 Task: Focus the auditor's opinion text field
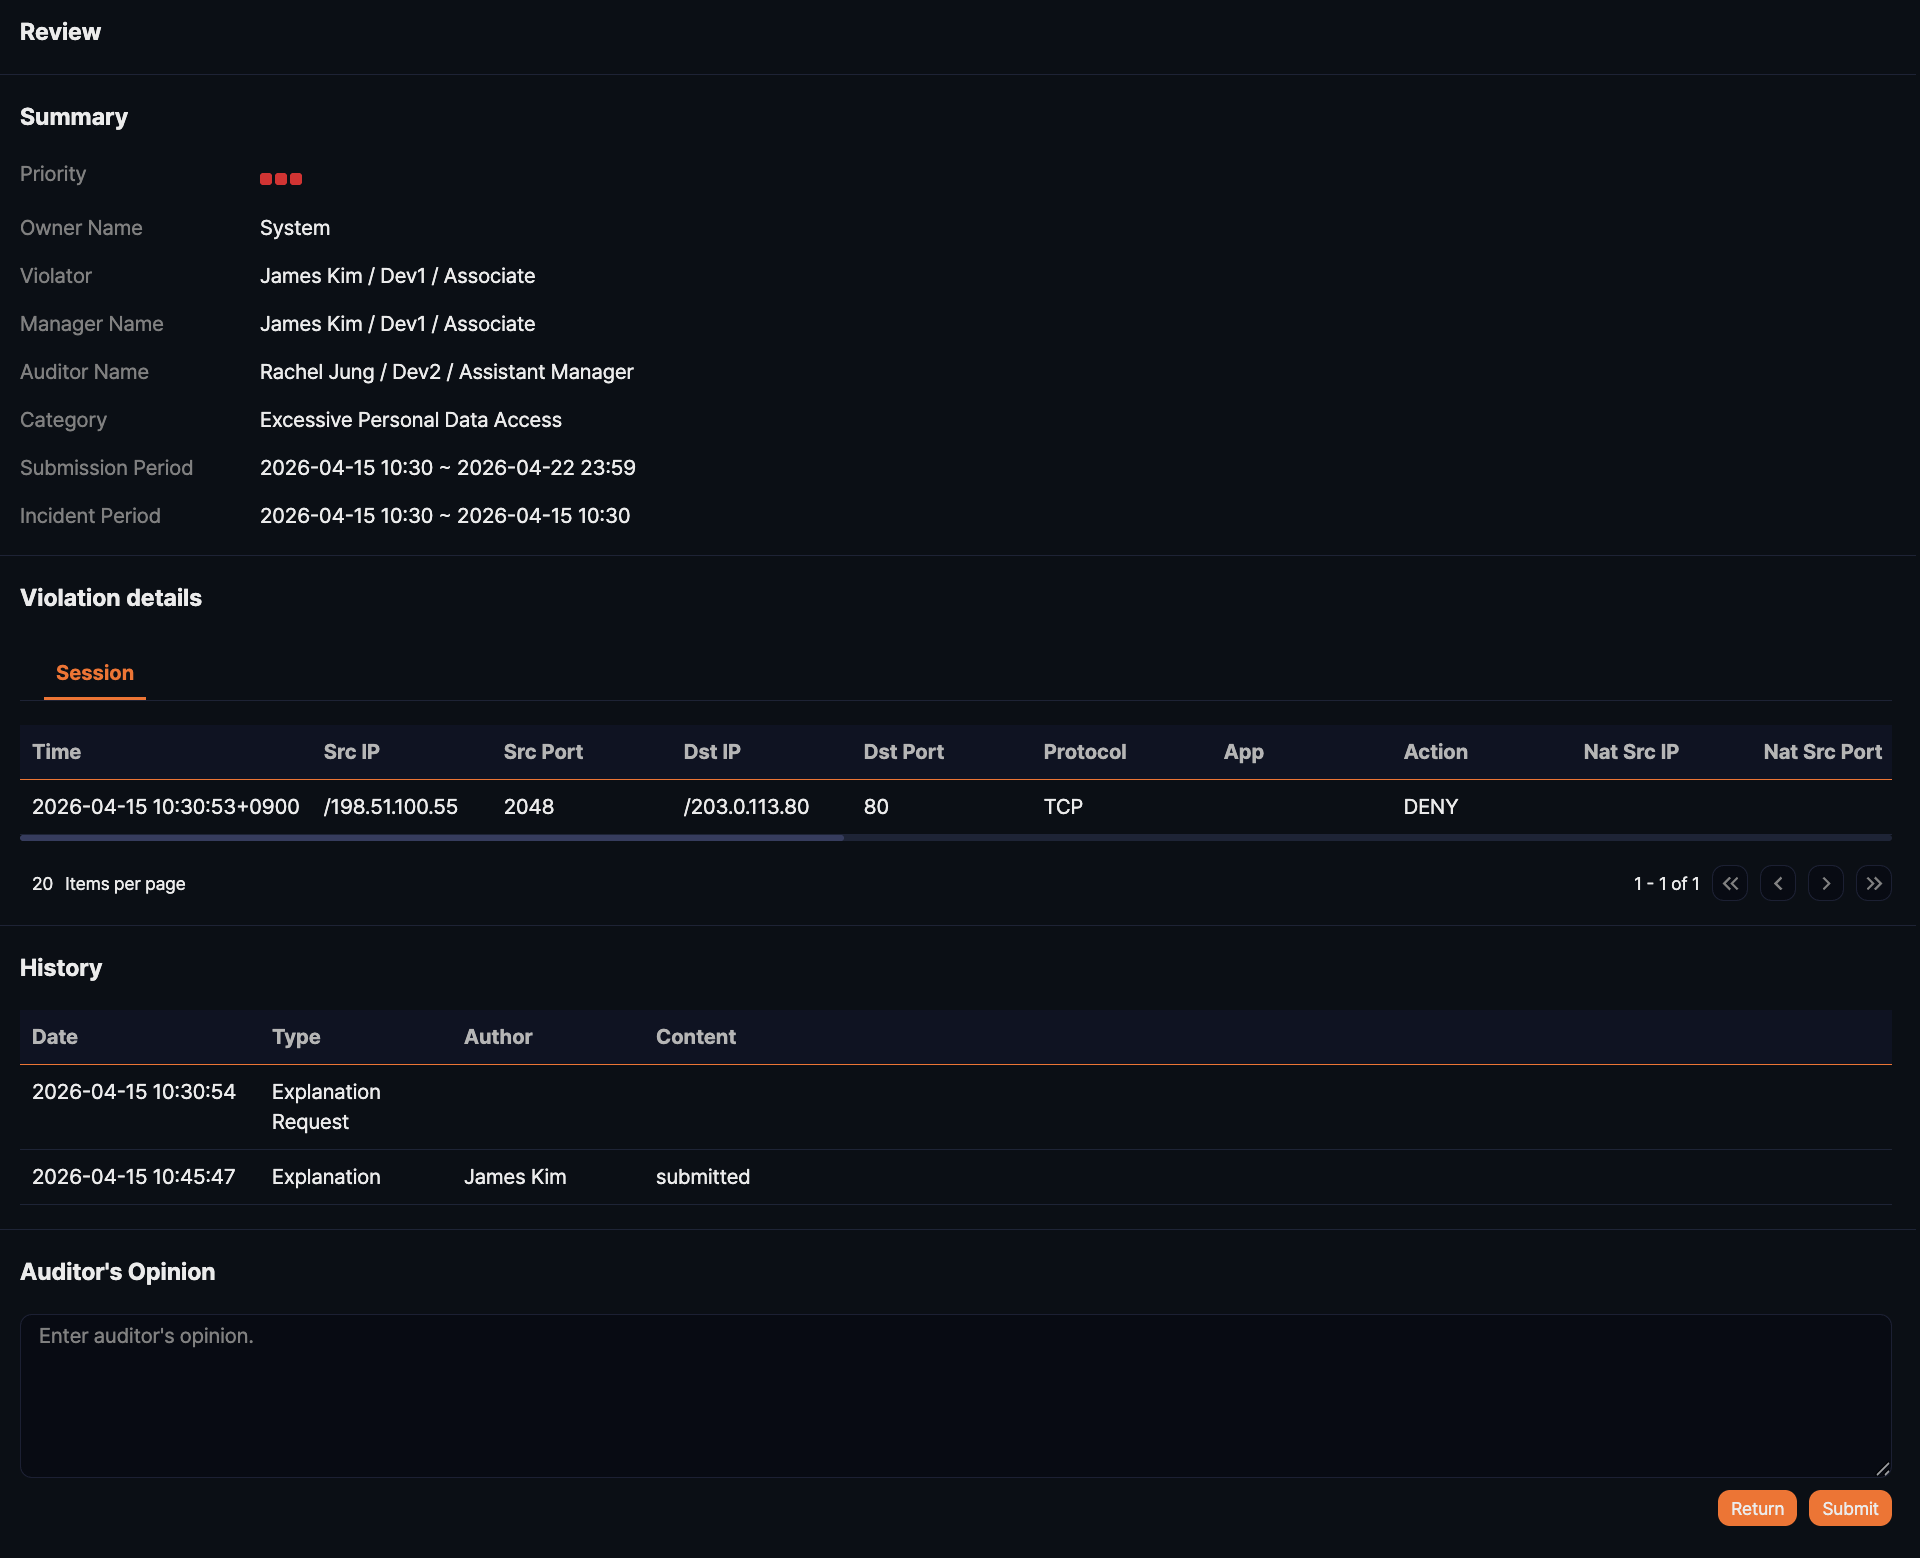[955, 1395]
